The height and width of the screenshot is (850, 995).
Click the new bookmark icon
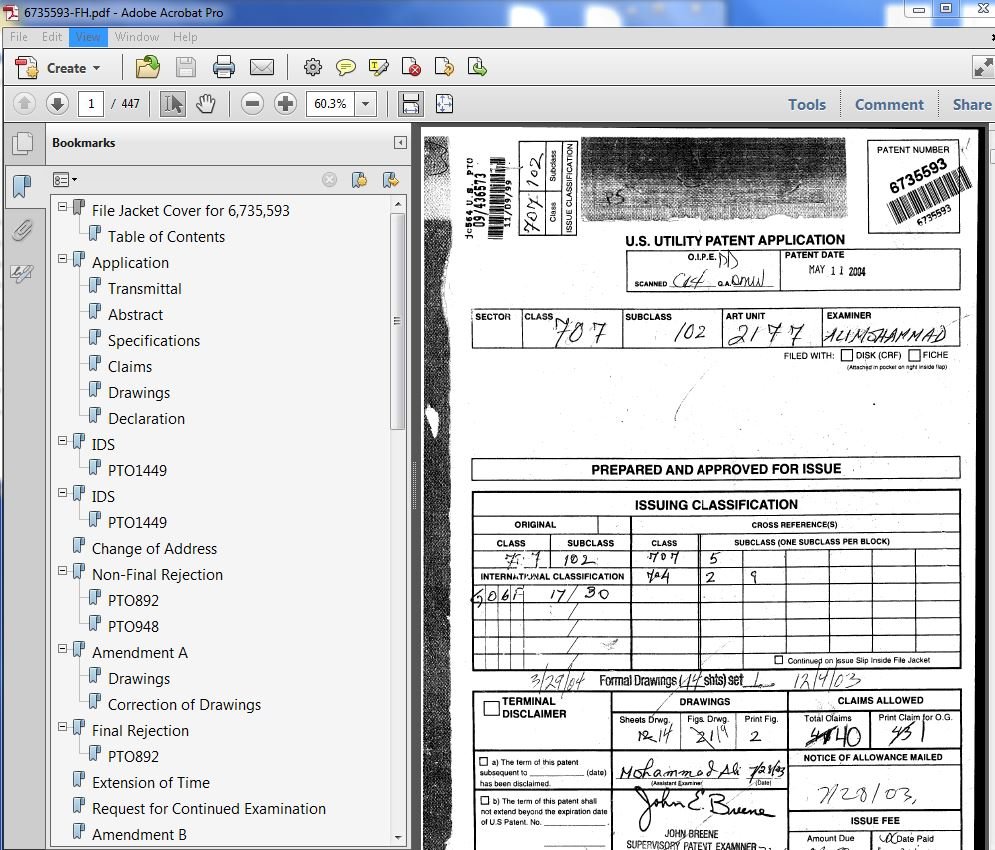pos(359,180)
